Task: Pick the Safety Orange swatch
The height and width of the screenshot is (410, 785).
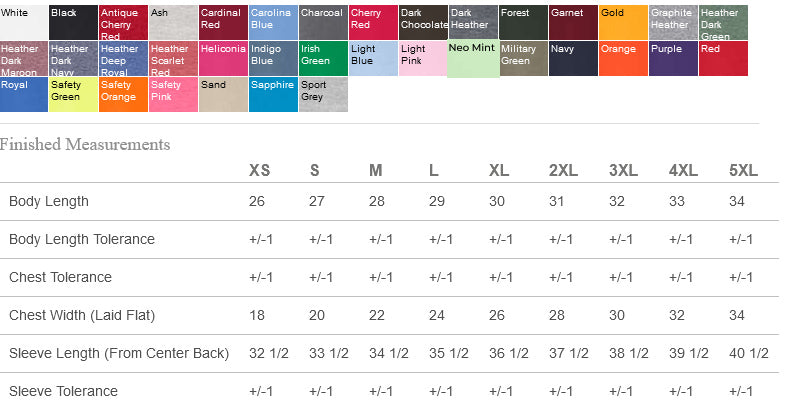Action: (x=123, y=95)
